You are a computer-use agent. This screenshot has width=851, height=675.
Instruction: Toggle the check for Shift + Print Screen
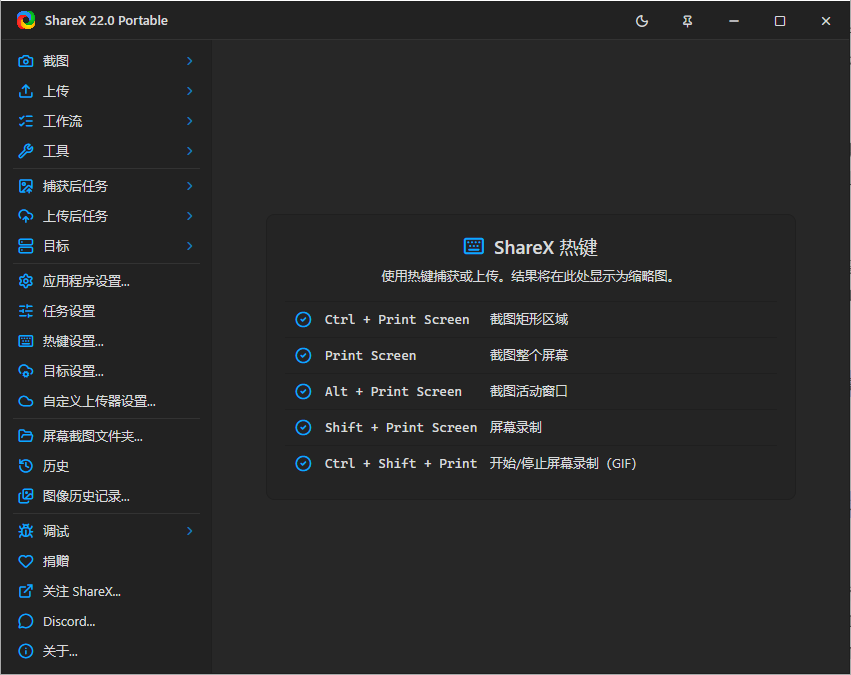tap(303, 428)
